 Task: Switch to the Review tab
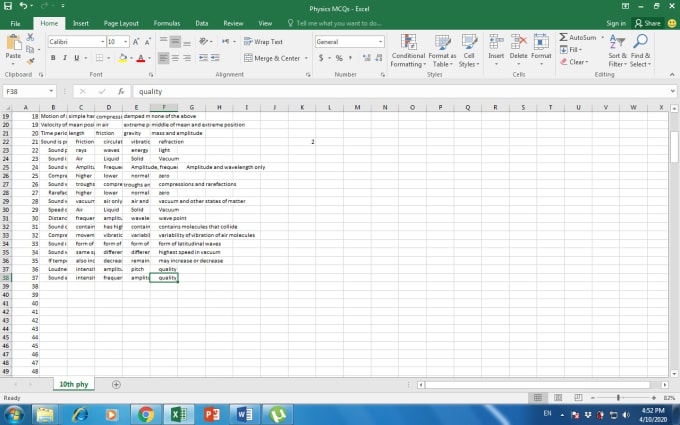[233, 23]
